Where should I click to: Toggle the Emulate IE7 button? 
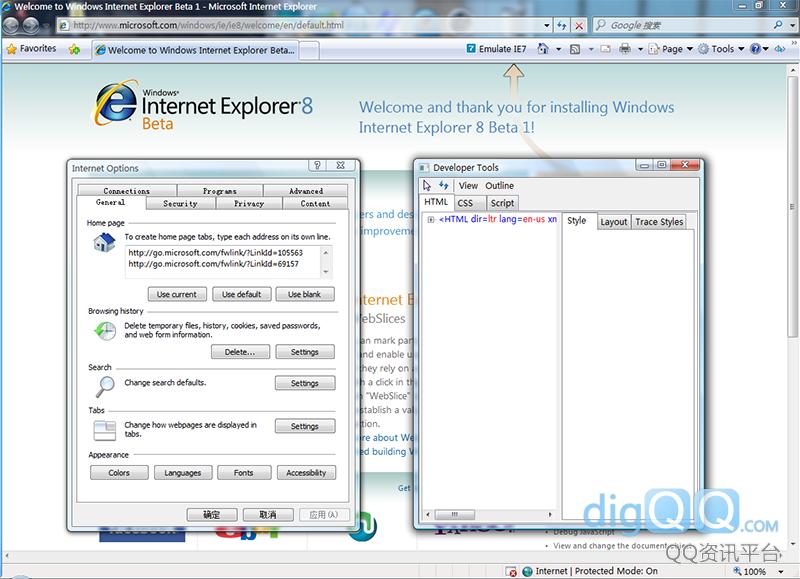pyautogui.click(x=496, y=49)
